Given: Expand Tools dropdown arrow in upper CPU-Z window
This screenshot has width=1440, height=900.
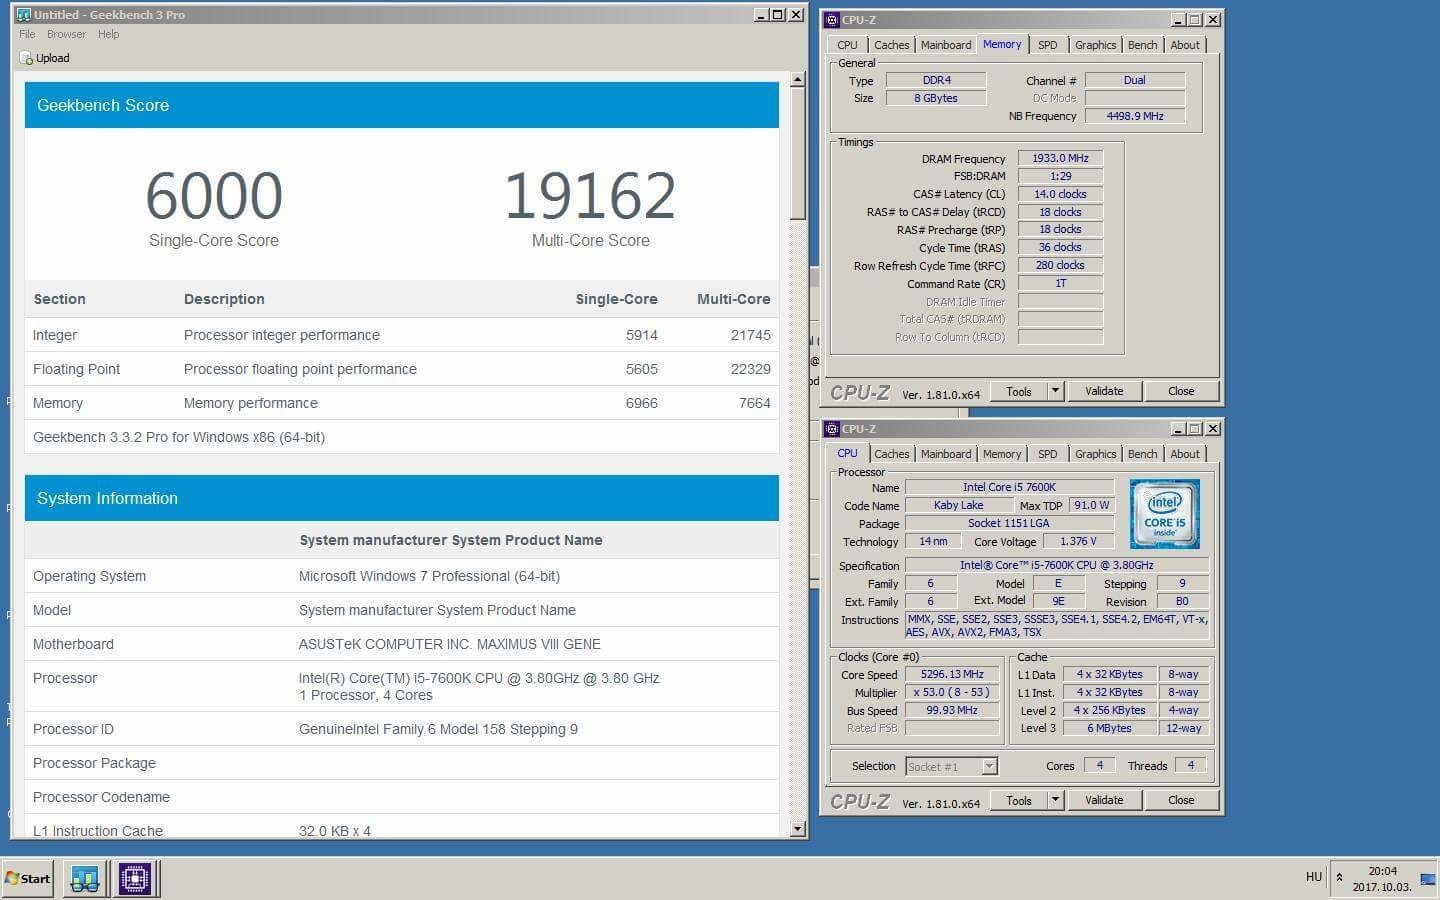Looking at the screenshot, I should [x=1055, y=391].
